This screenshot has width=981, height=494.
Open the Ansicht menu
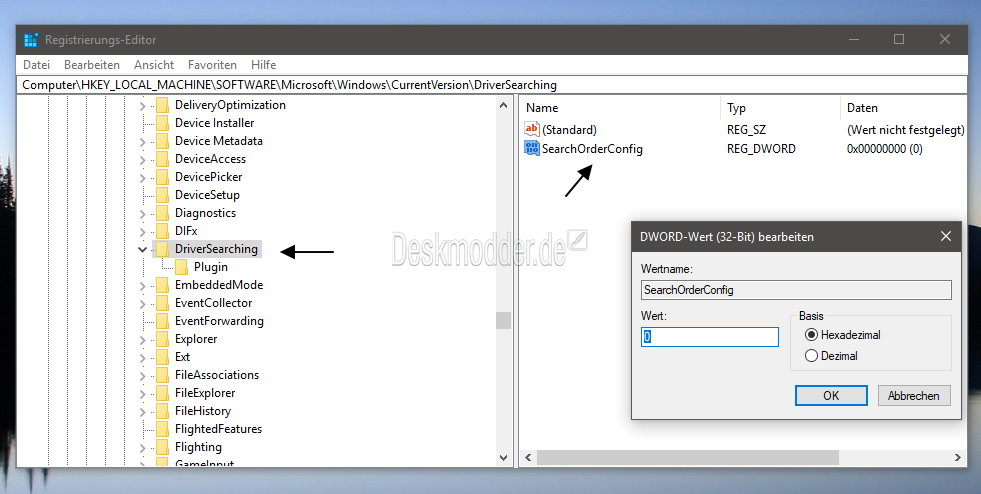coord(154,64)
